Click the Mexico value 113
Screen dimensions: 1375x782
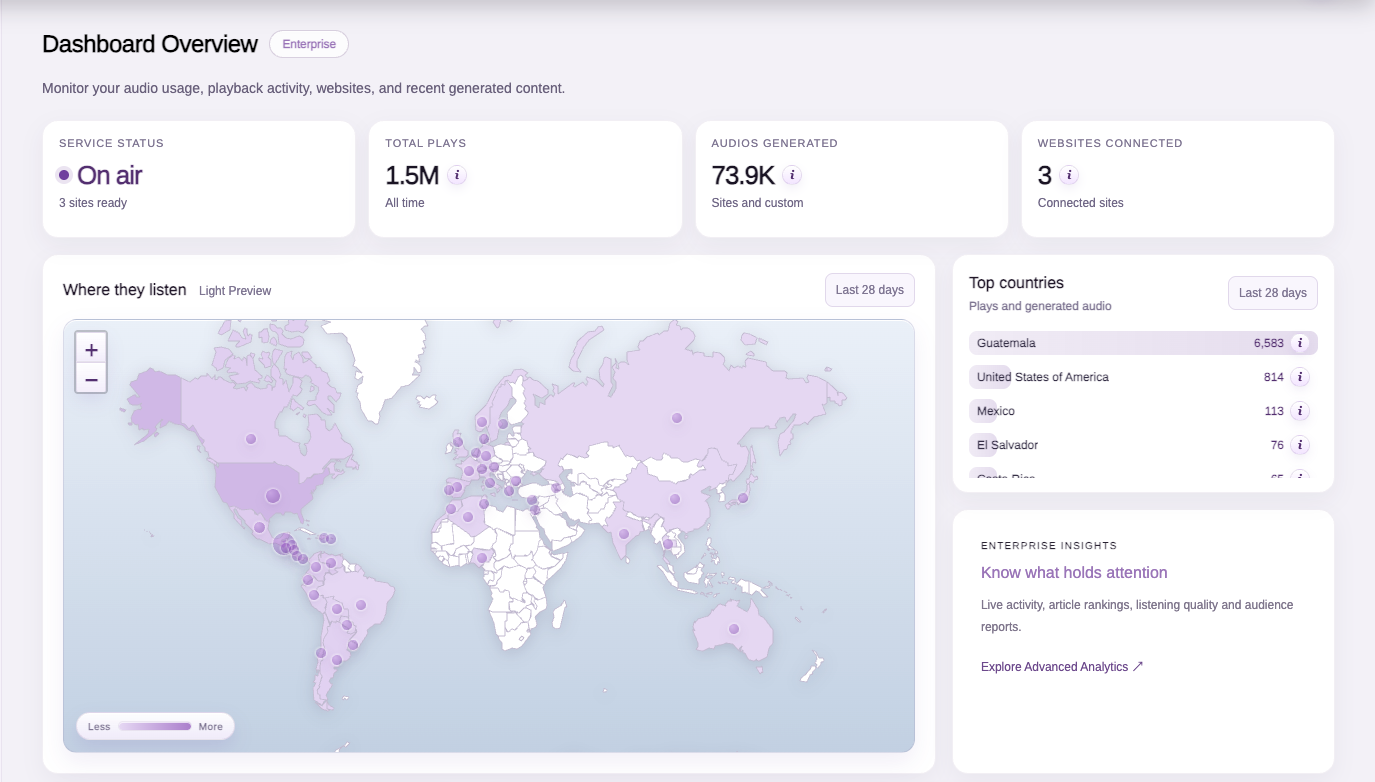click(1274, 411)
